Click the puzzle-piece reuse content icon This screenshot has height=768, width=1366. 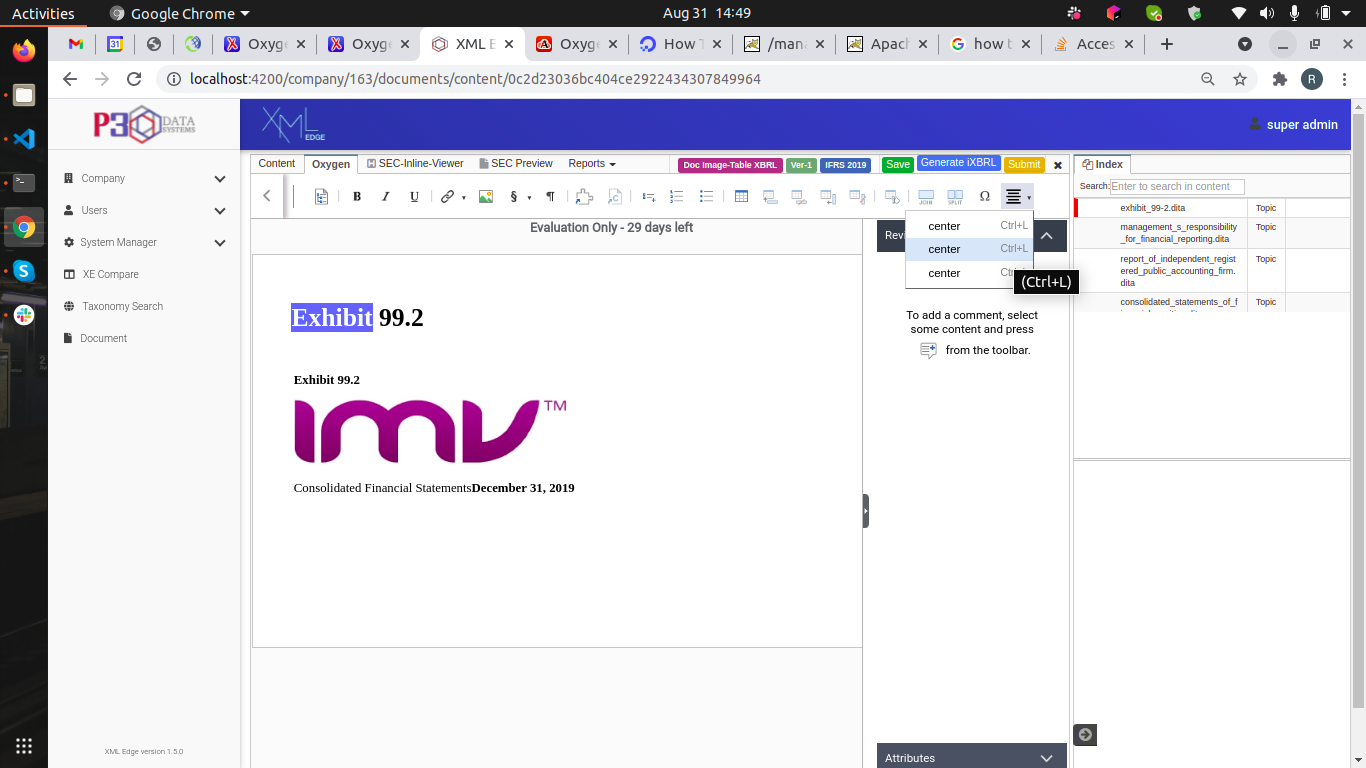584,196
